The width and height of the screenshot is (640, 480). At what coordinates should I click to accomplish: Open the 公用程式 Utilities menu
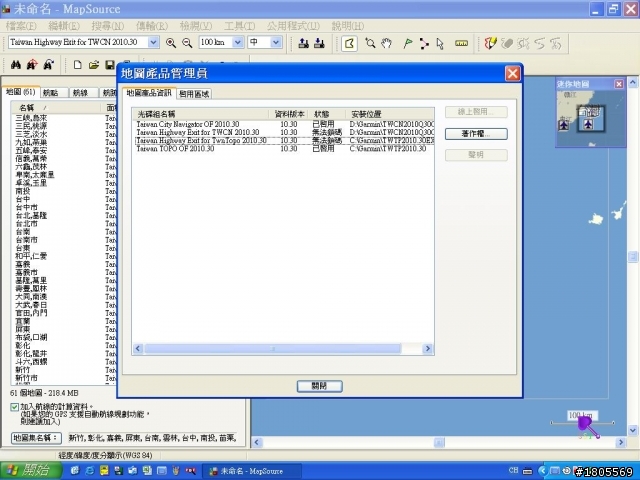click(x=293, y=26)
